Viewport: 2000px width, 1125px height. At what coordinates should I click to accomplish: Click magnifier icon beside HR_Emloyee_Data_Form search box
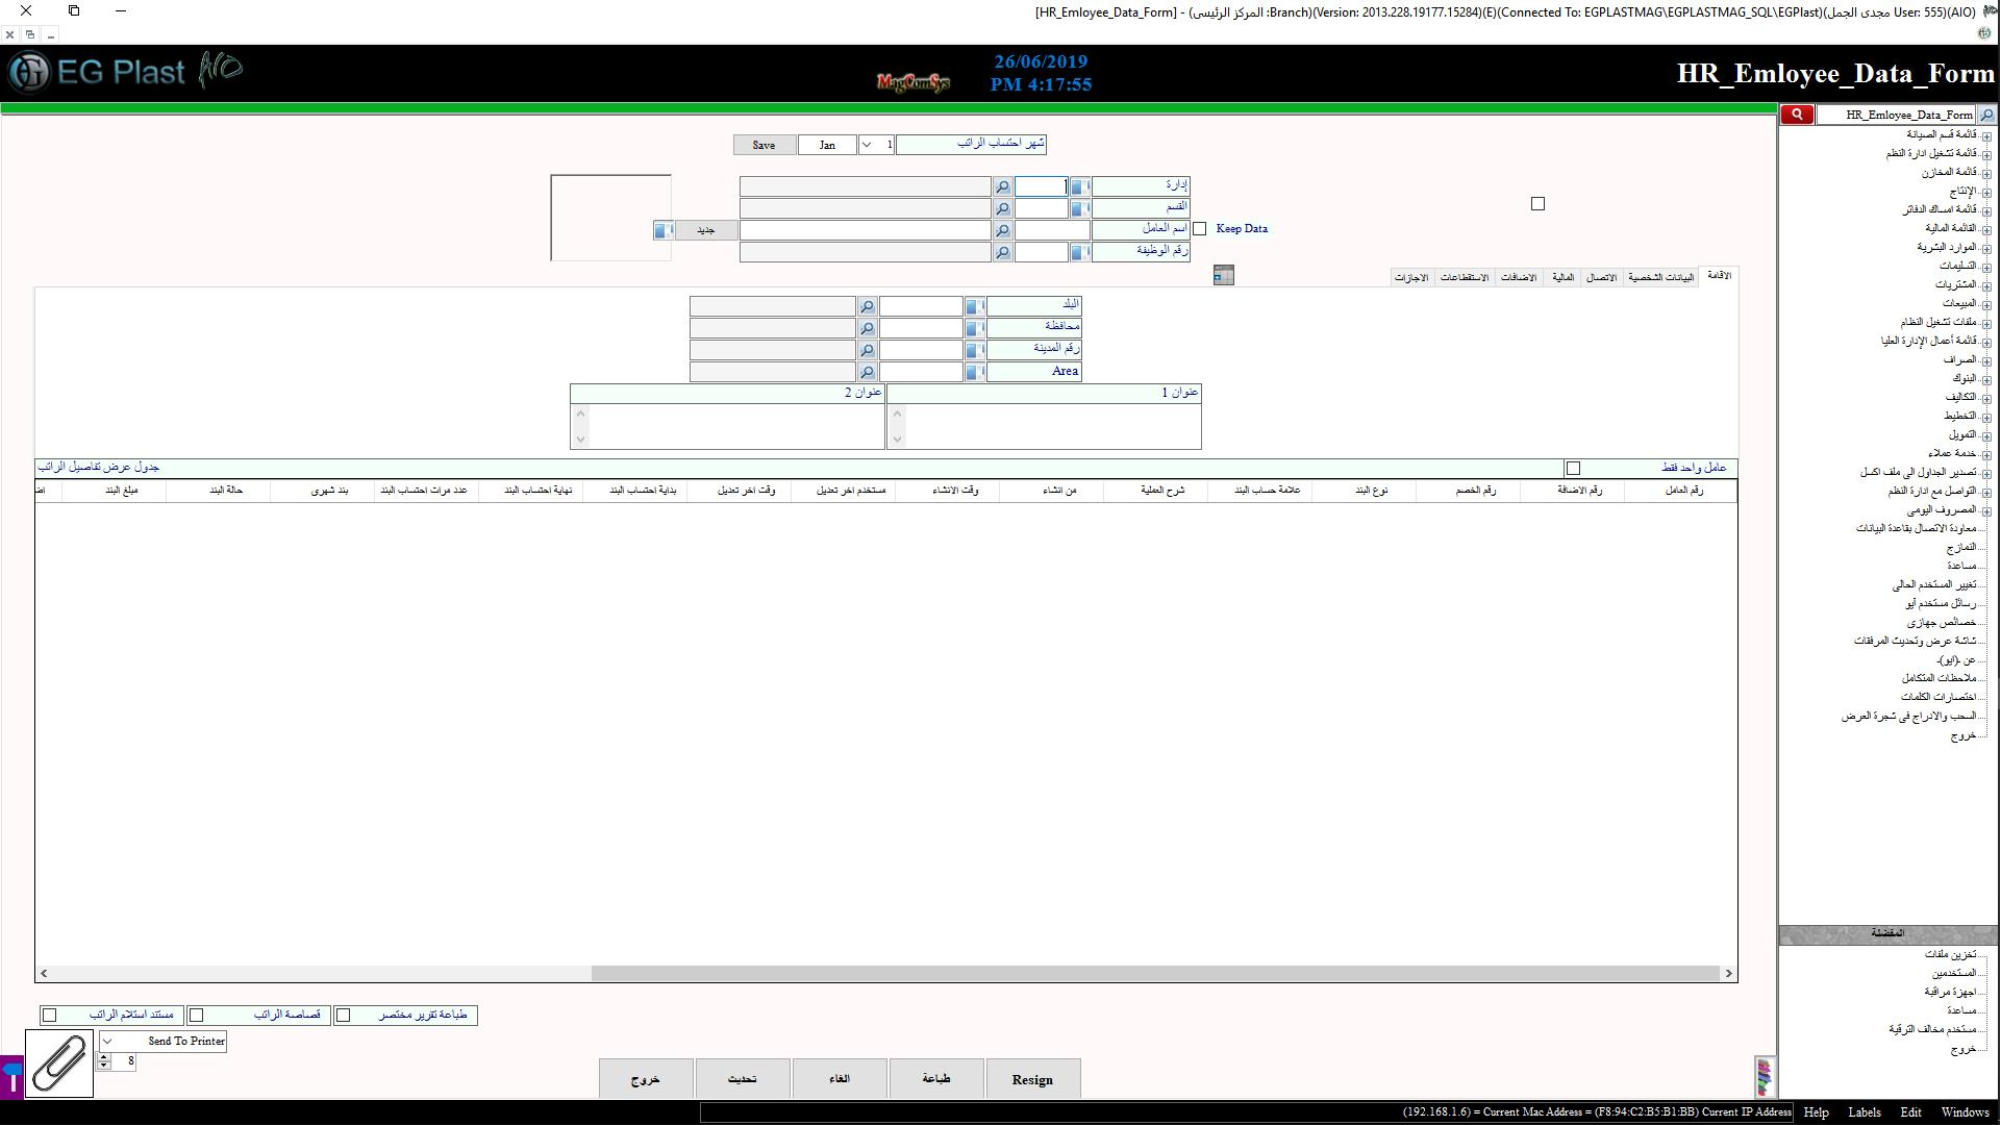pyautogui.click(x=1987, y=115)
